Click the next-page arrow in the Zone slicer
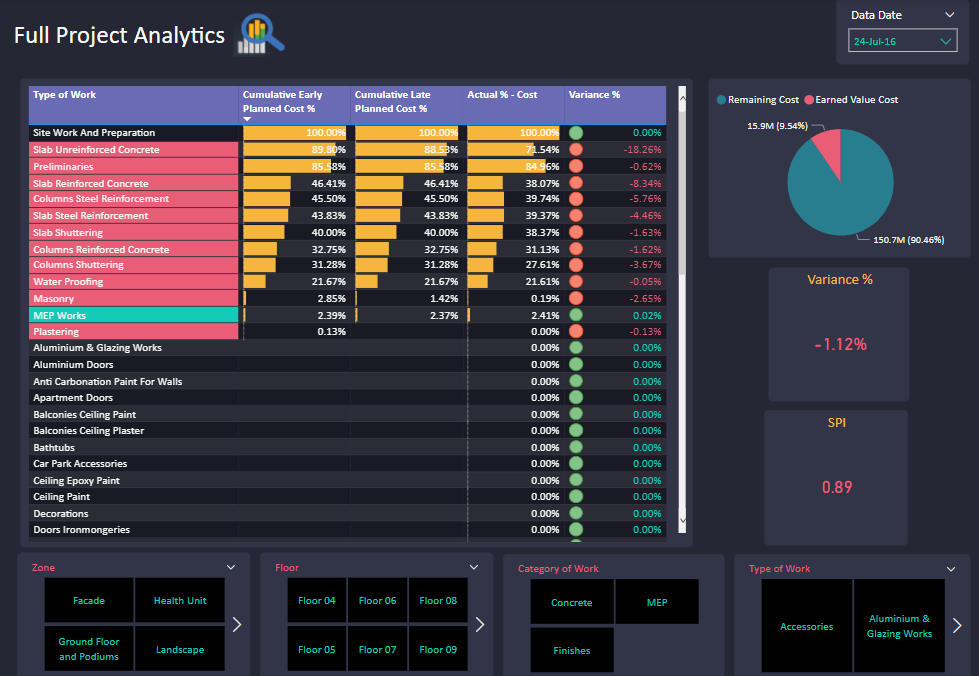This screenshot has height=676, width=979. (237, 624)
